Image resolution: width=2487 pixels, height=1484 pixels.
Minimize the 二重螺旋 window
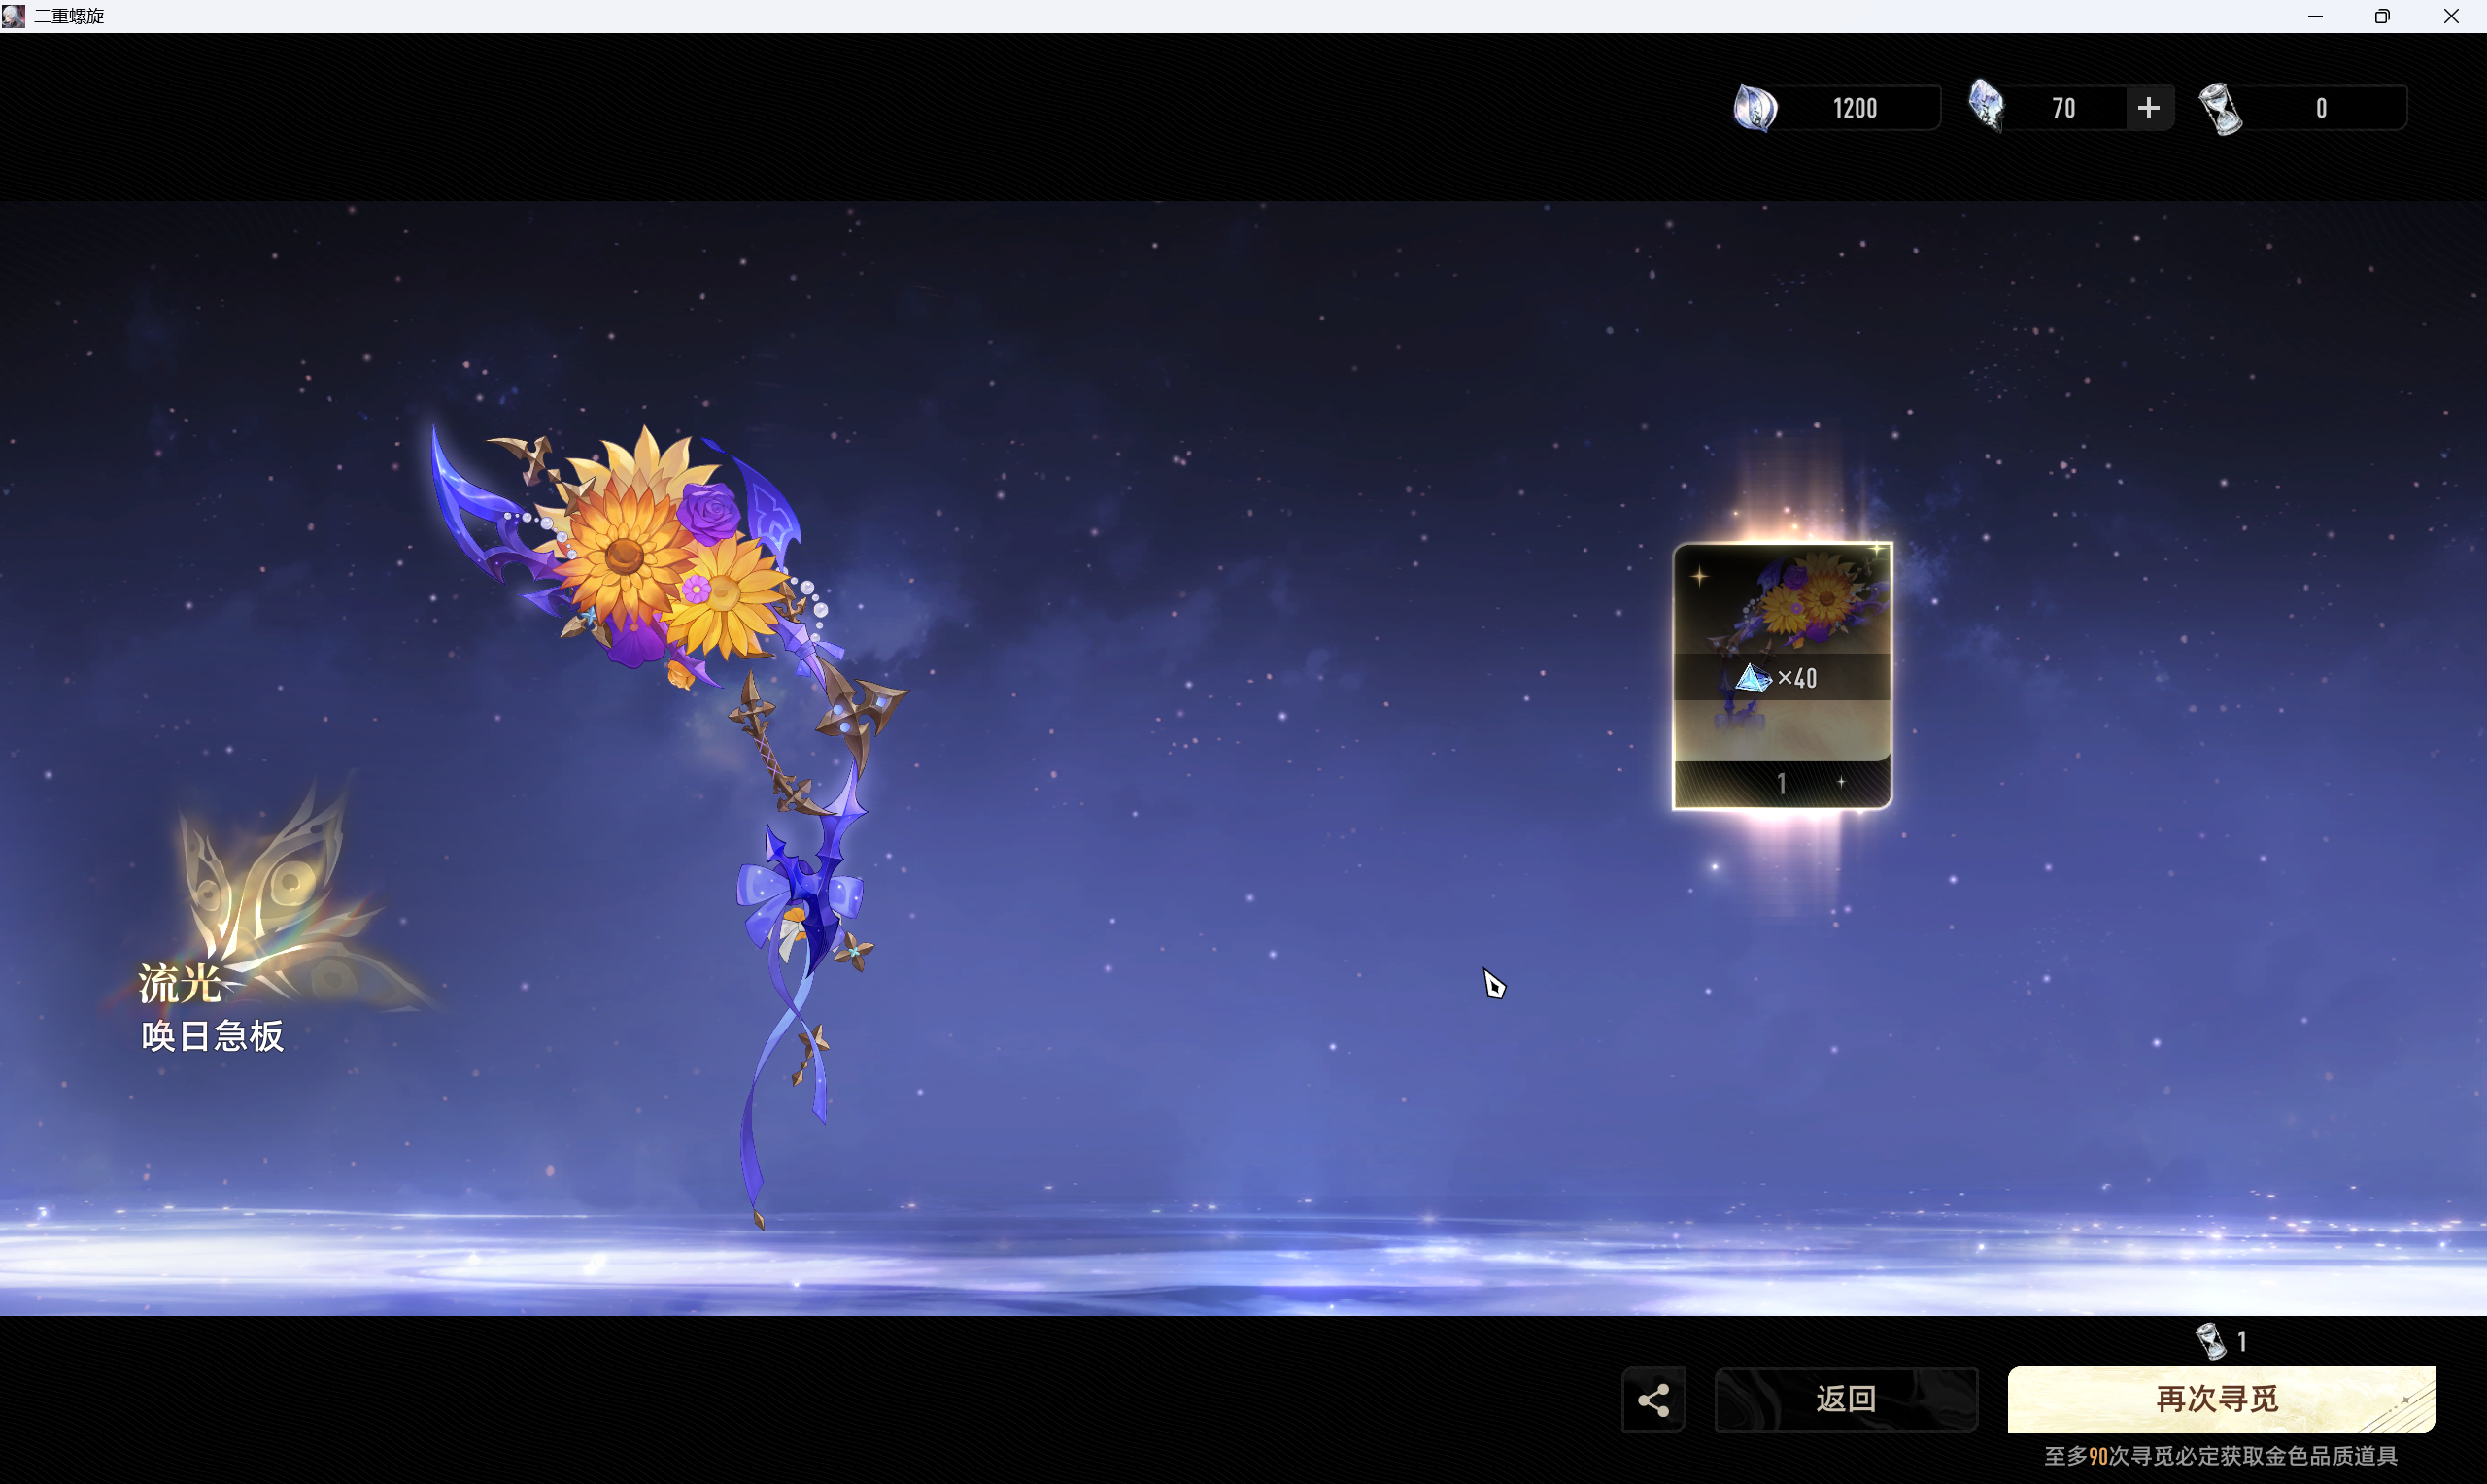[2315, 16]
